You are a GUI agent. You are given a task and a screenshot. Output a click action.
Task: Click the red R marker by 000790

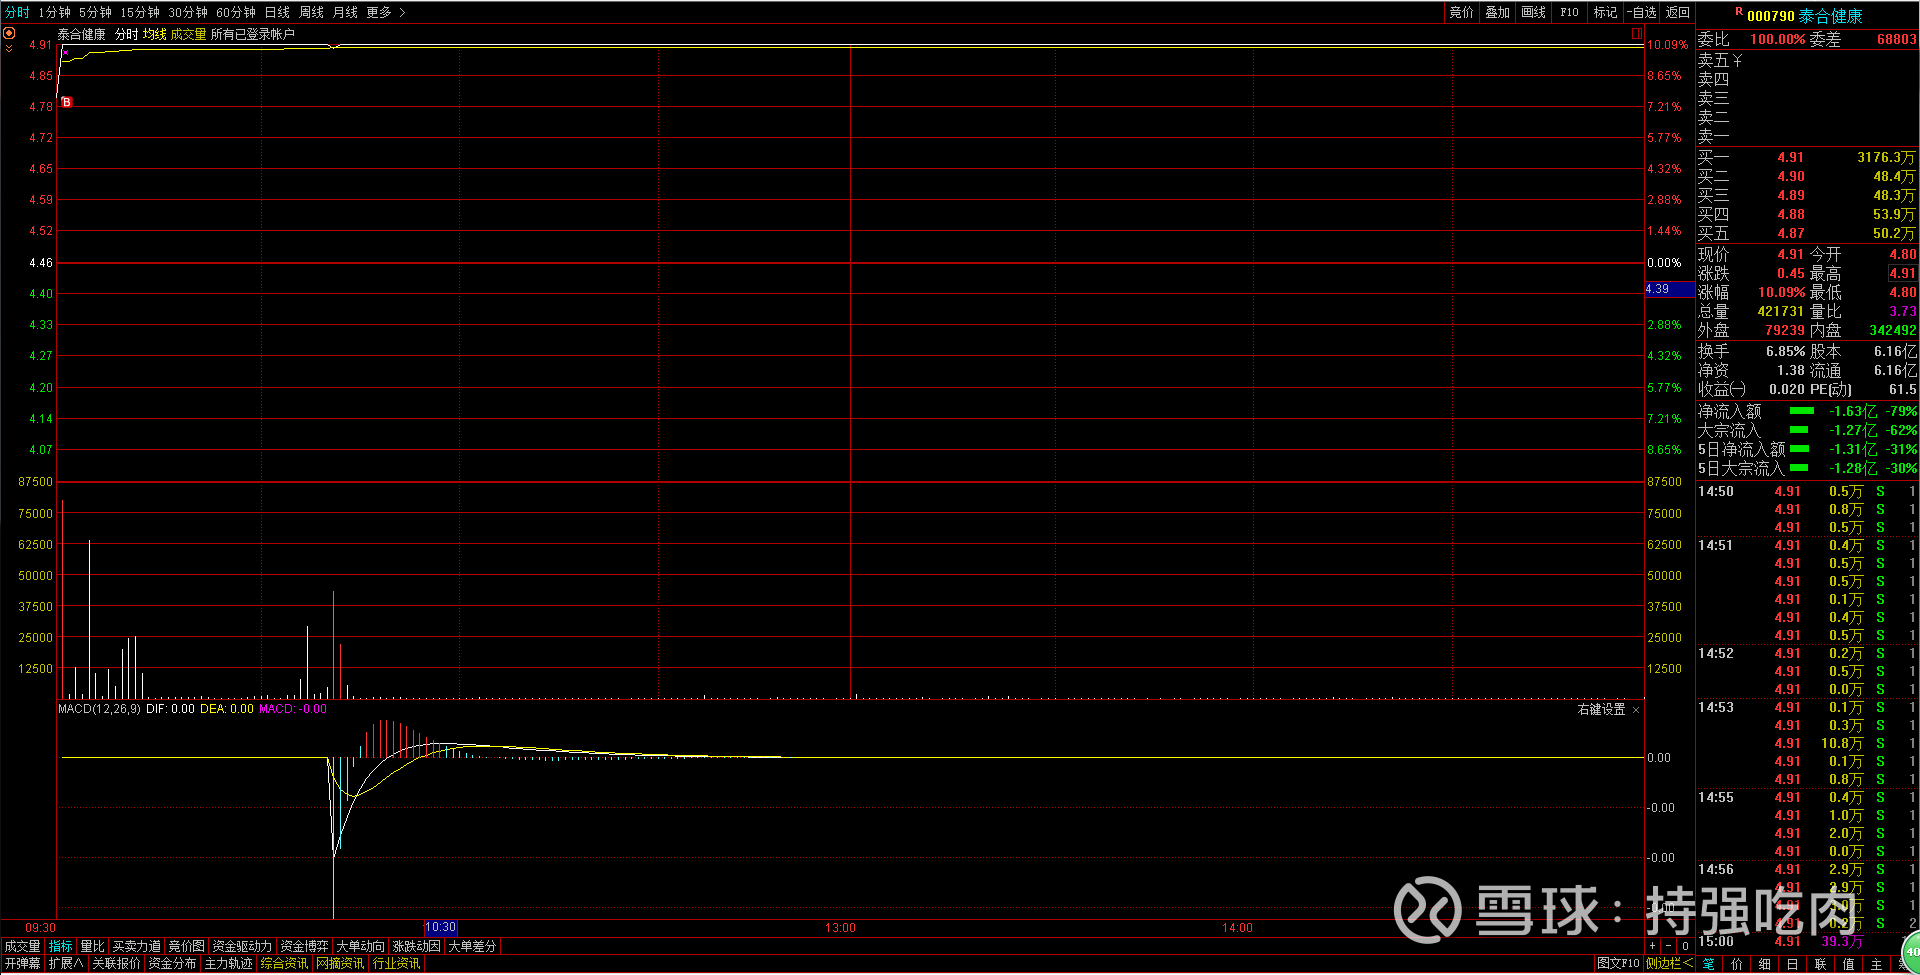click(1739, 12)
